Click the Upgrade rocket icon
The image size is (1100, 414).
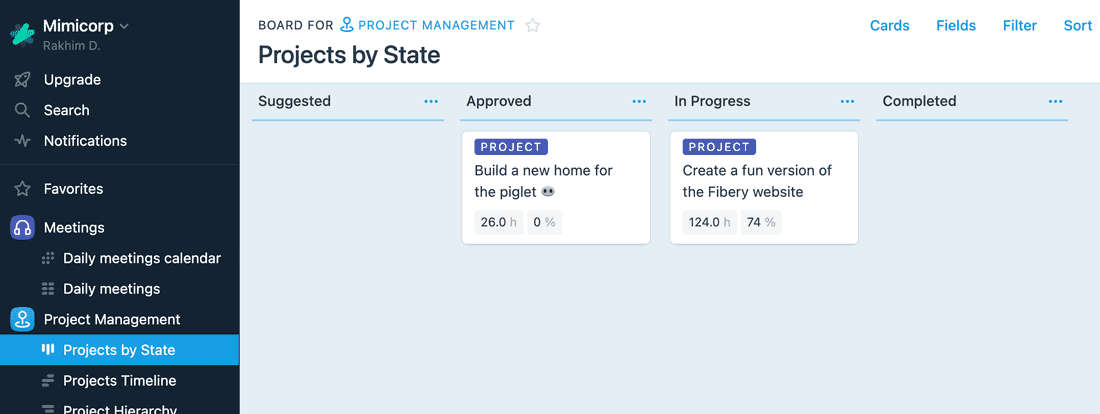coord(22,80)
